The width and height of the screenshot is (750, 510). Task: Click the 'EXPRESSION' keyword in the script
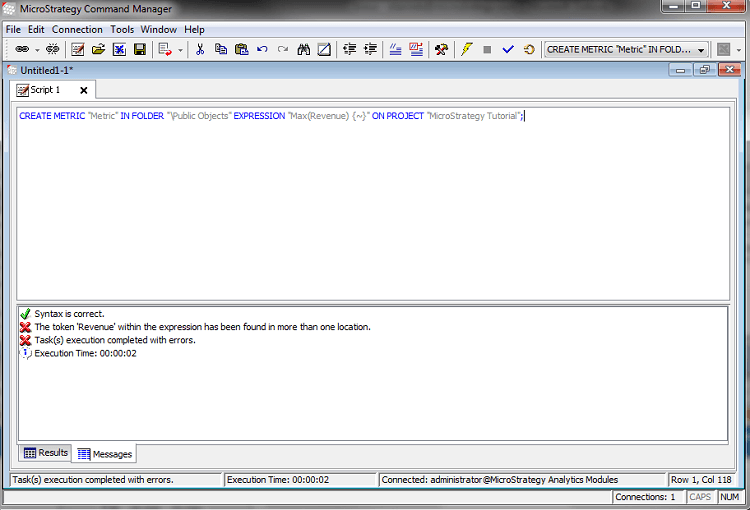coord(259,116)
